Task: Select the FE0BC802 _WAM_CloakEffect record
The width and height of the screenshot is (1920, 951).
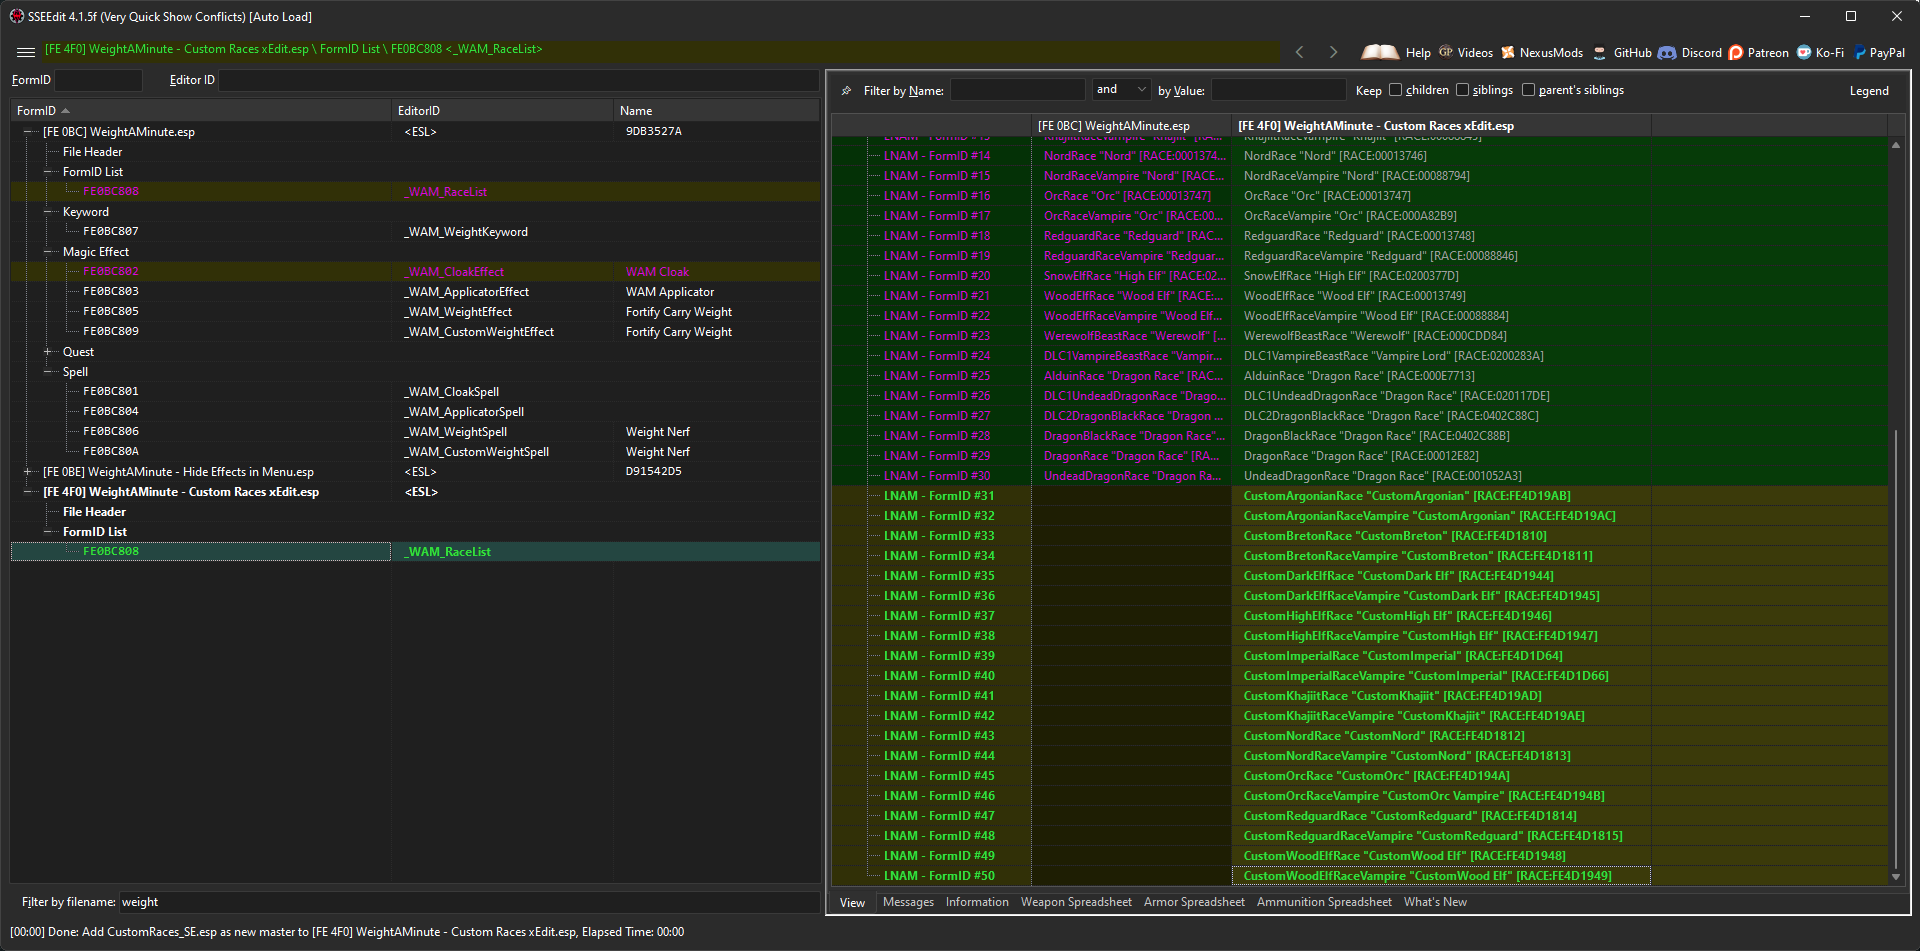Action: pyautogui.click(x=415, y=272)
